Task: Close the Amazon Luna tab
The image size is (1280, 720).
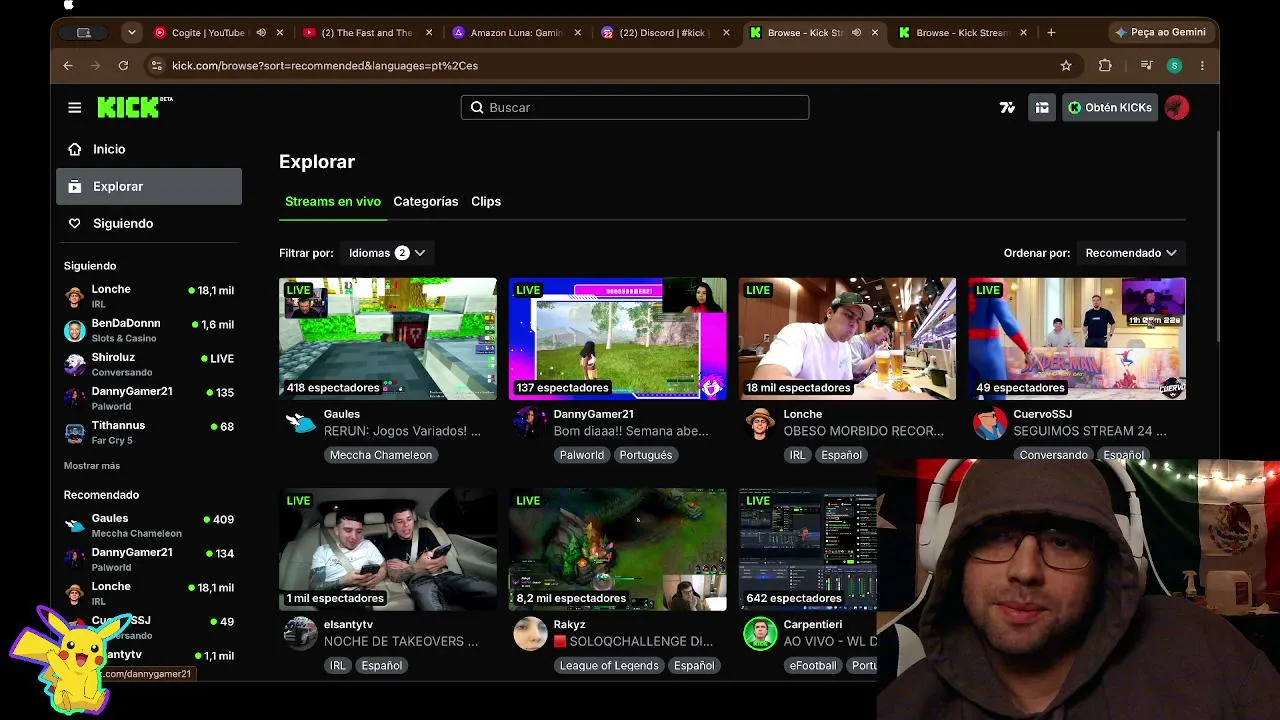Action: pyautogui.click(x=578, y=33)
